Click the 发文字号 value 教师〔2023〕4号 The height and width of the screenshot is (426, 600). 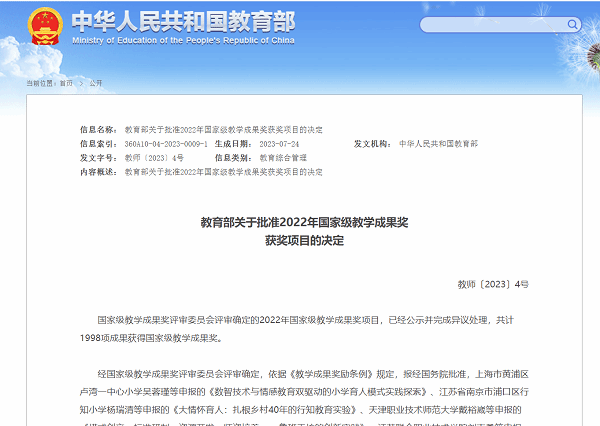[154, 158]
